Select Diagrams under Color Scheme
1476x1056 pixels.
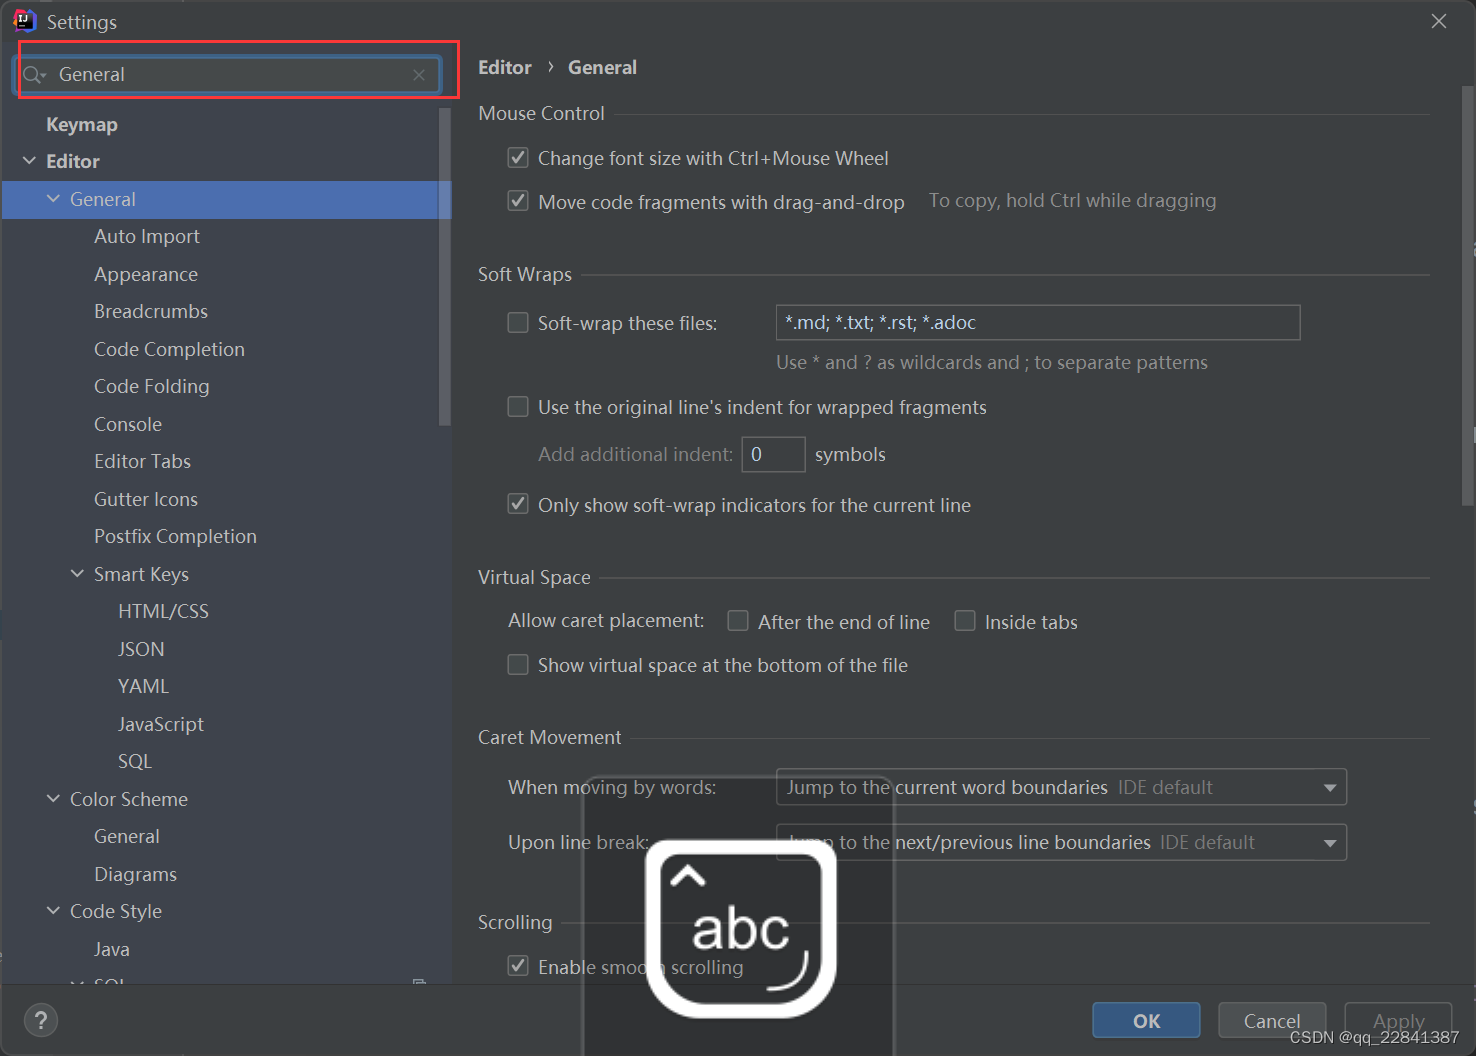135,874
